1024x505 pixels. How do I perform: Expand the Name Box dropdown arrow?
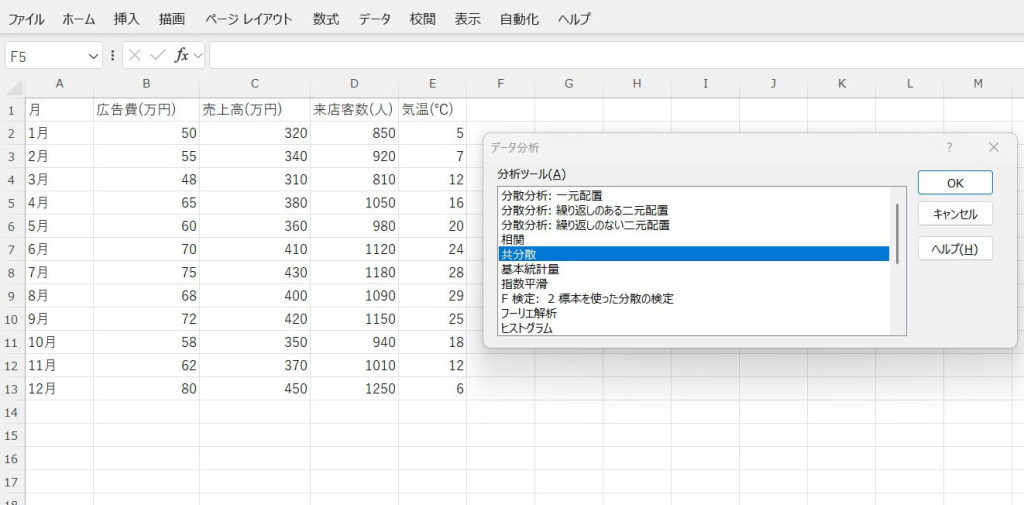pyautogui.click(x=94, y=56)
